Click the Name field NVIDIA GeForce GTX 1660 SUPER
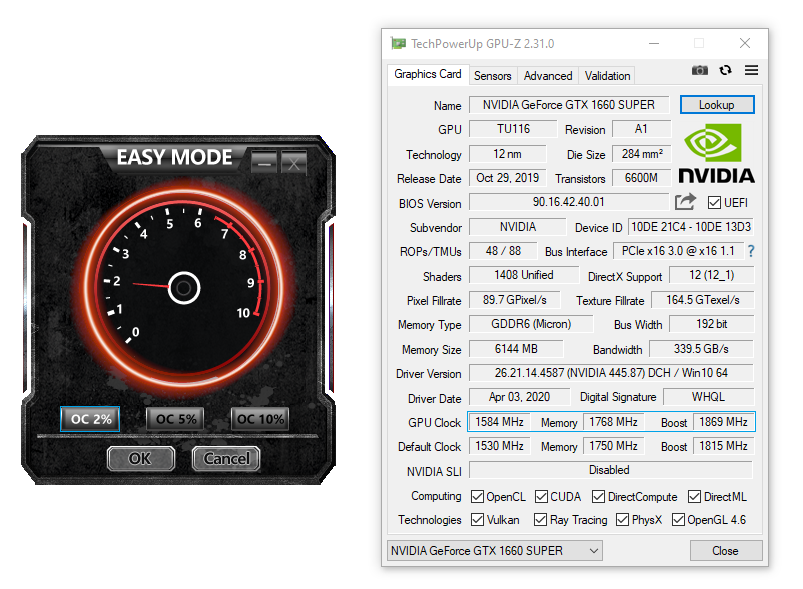 click(x=569, y=104)
